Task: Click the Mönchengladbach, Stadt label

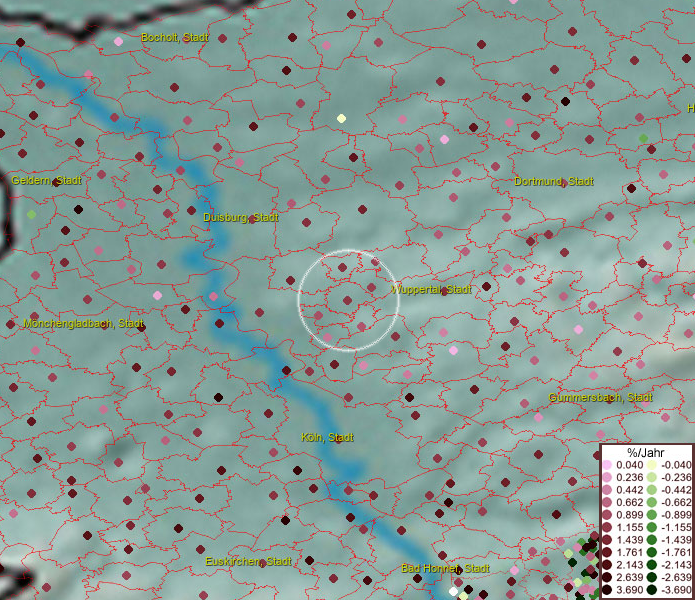Action: click(83, 323)
